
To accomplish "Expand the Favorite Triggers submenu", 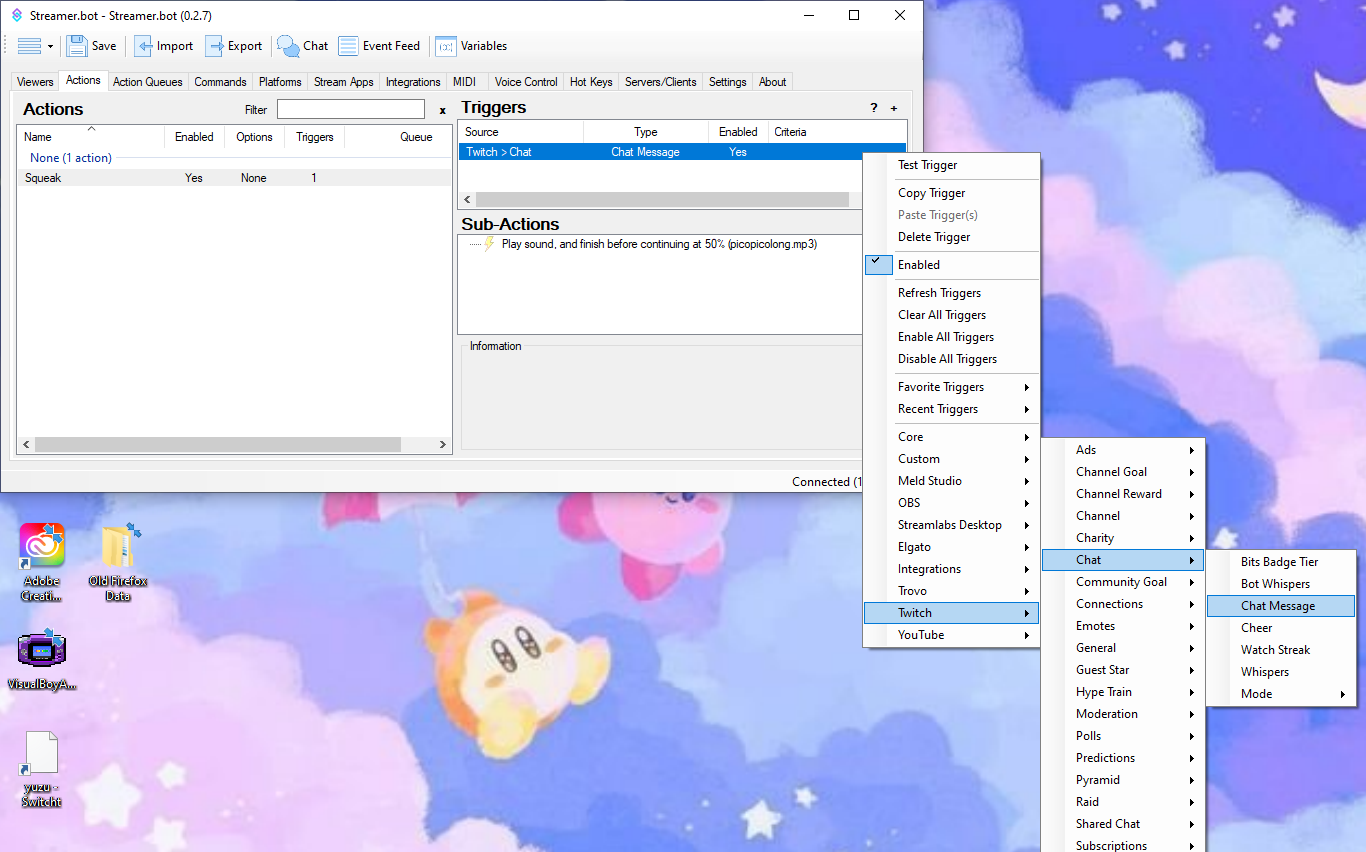I will [952, 387].
